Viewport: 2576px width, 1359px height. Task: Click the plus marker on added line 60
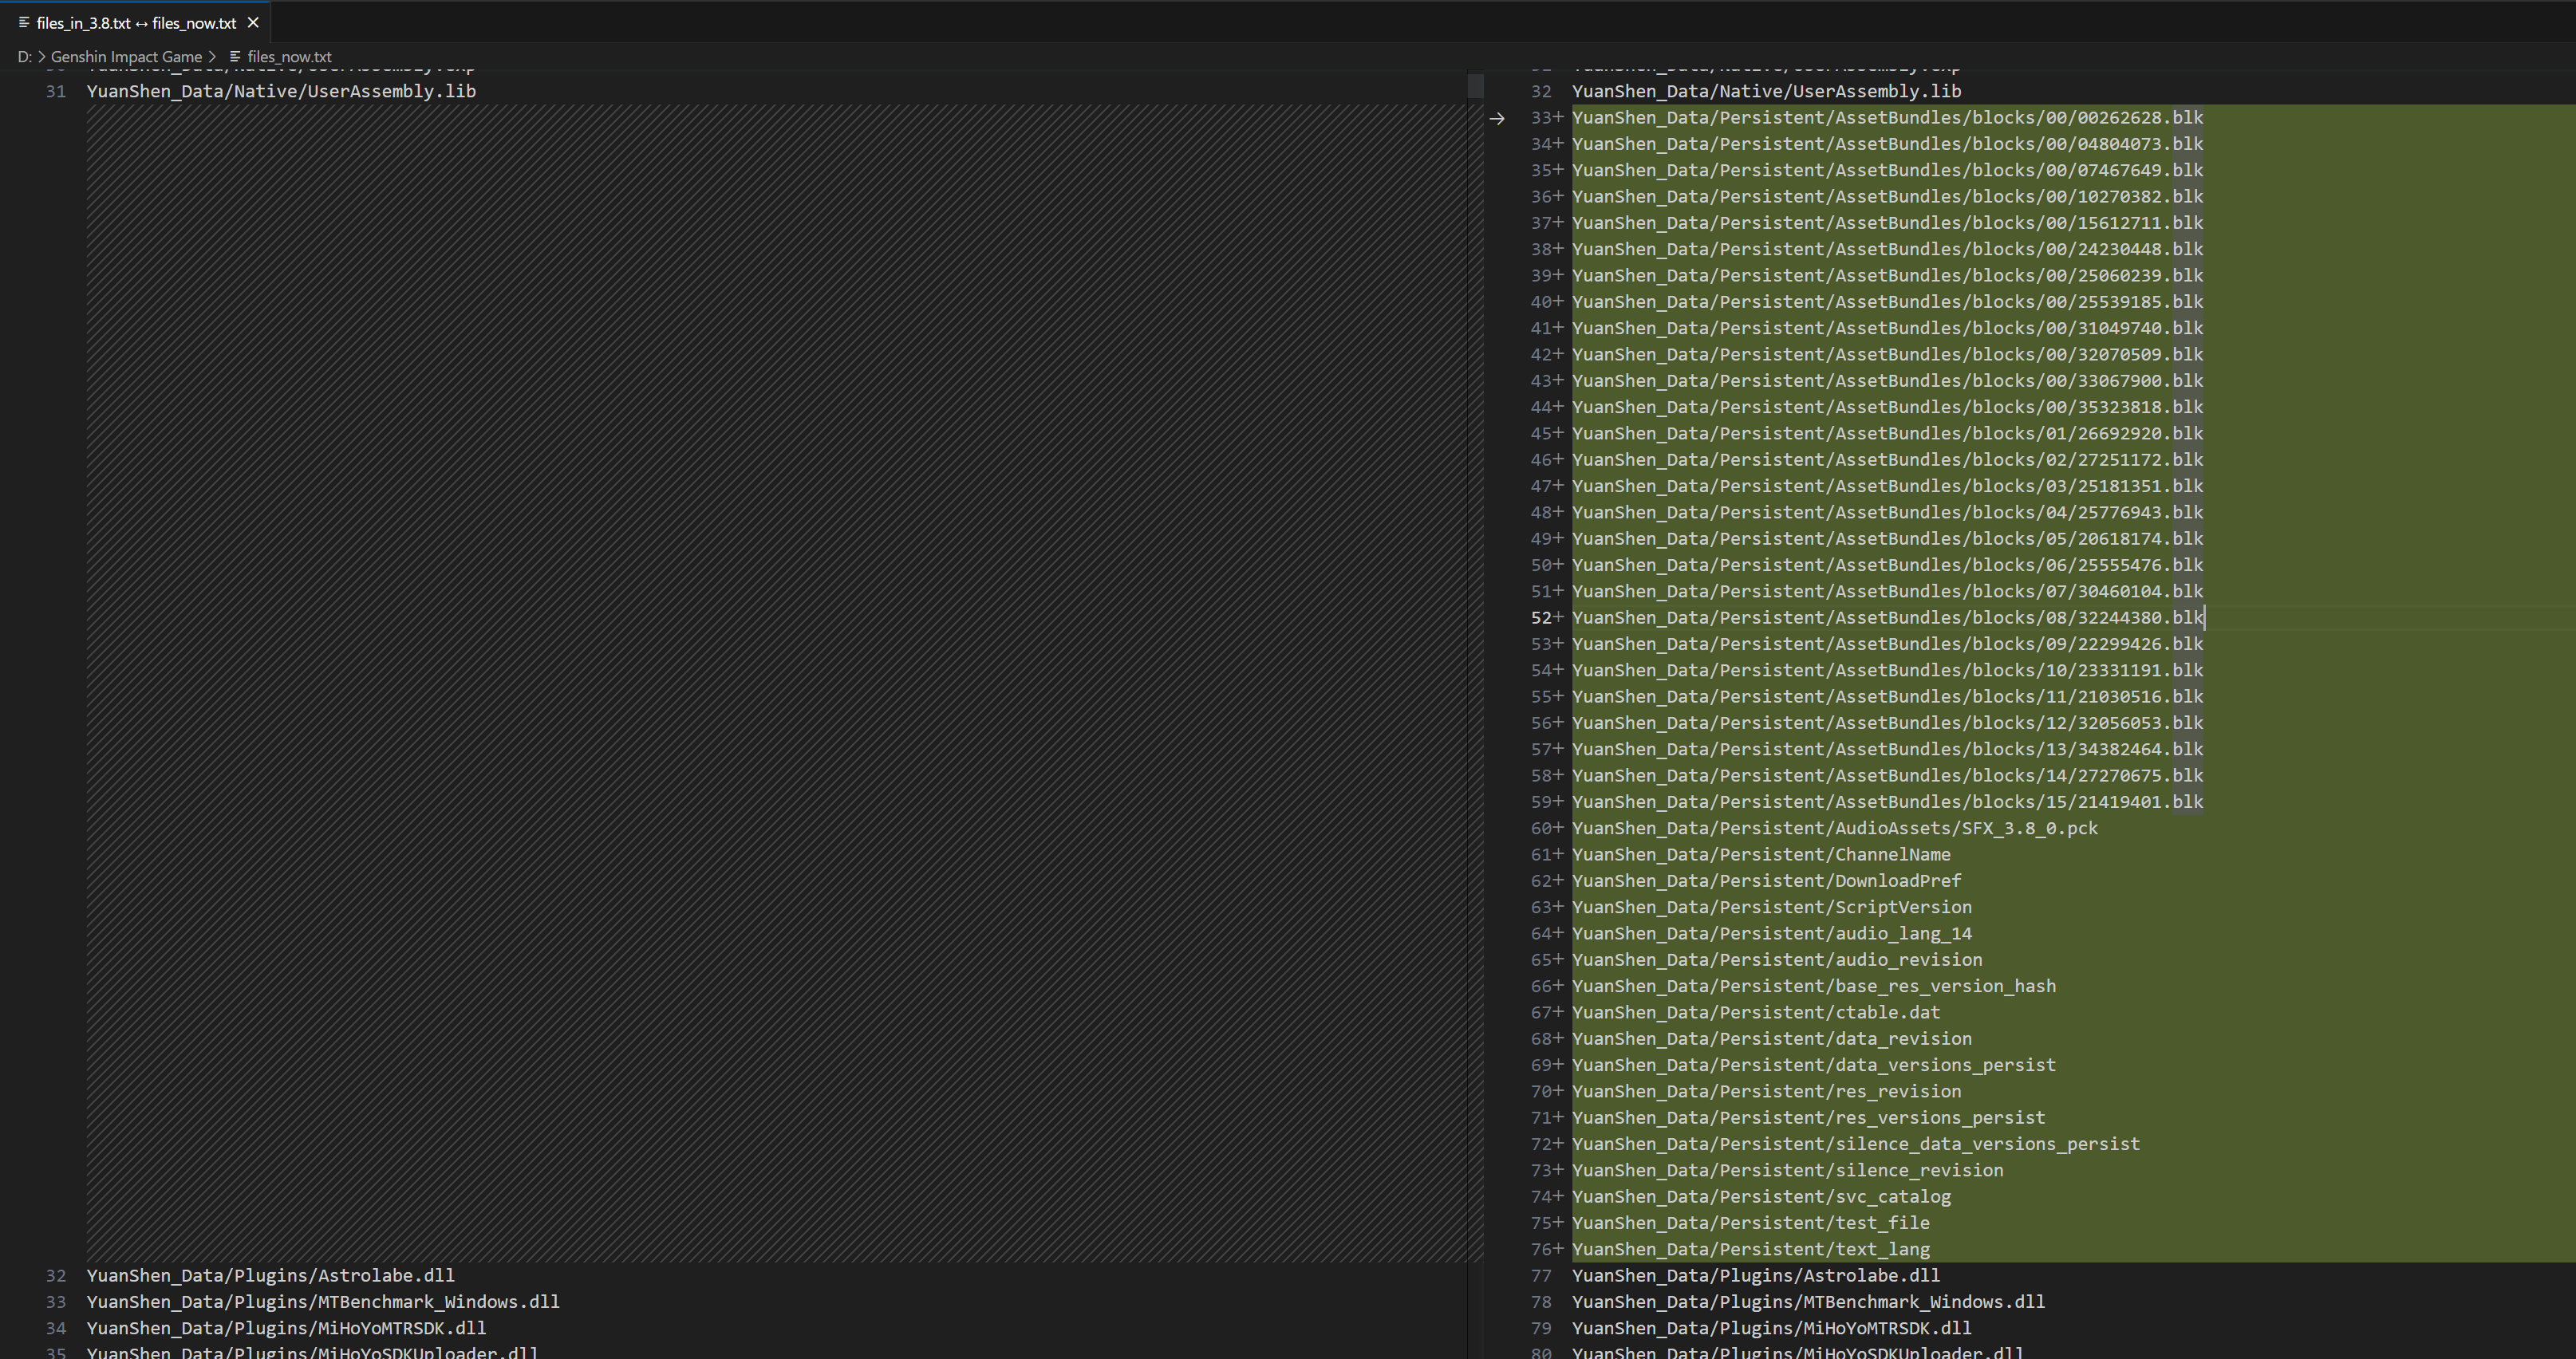pos(1558,828)
